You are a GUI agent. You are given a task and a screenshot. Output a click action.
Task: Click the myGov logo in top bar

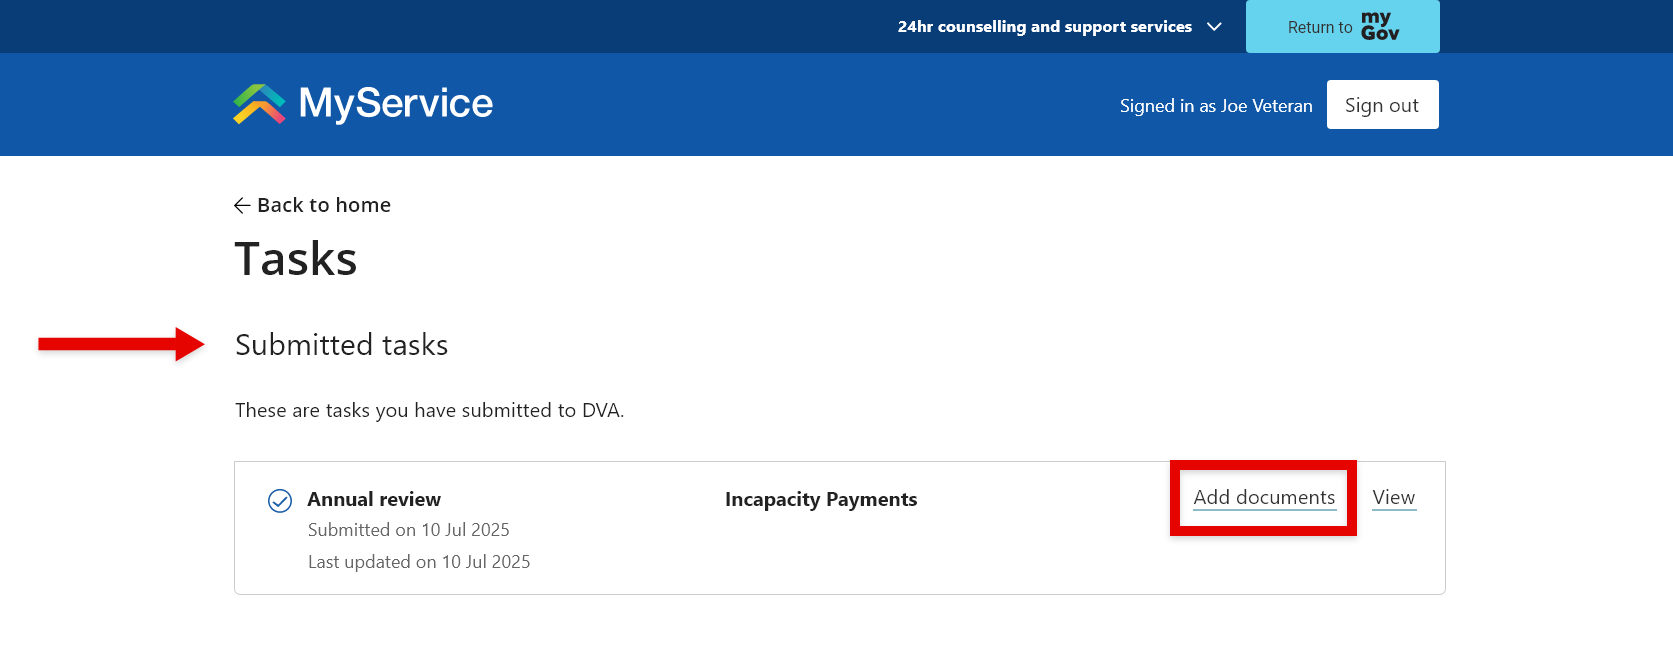pyautogui.click(x=1379, y=26)
